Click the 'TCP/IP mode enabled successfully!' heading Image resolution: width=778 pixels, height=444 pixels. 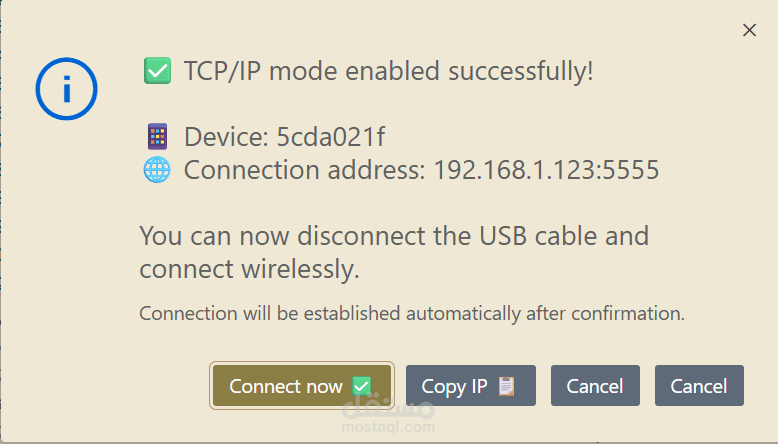(389, 71)
